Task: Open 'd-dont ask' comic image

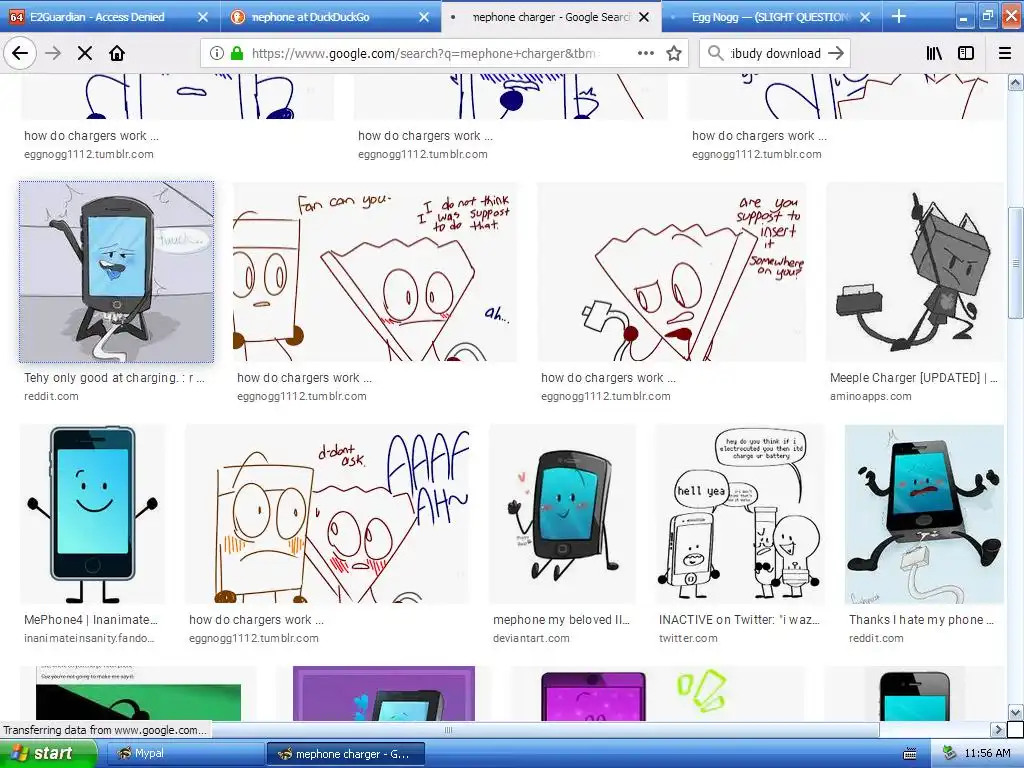Action: [327, 514]
